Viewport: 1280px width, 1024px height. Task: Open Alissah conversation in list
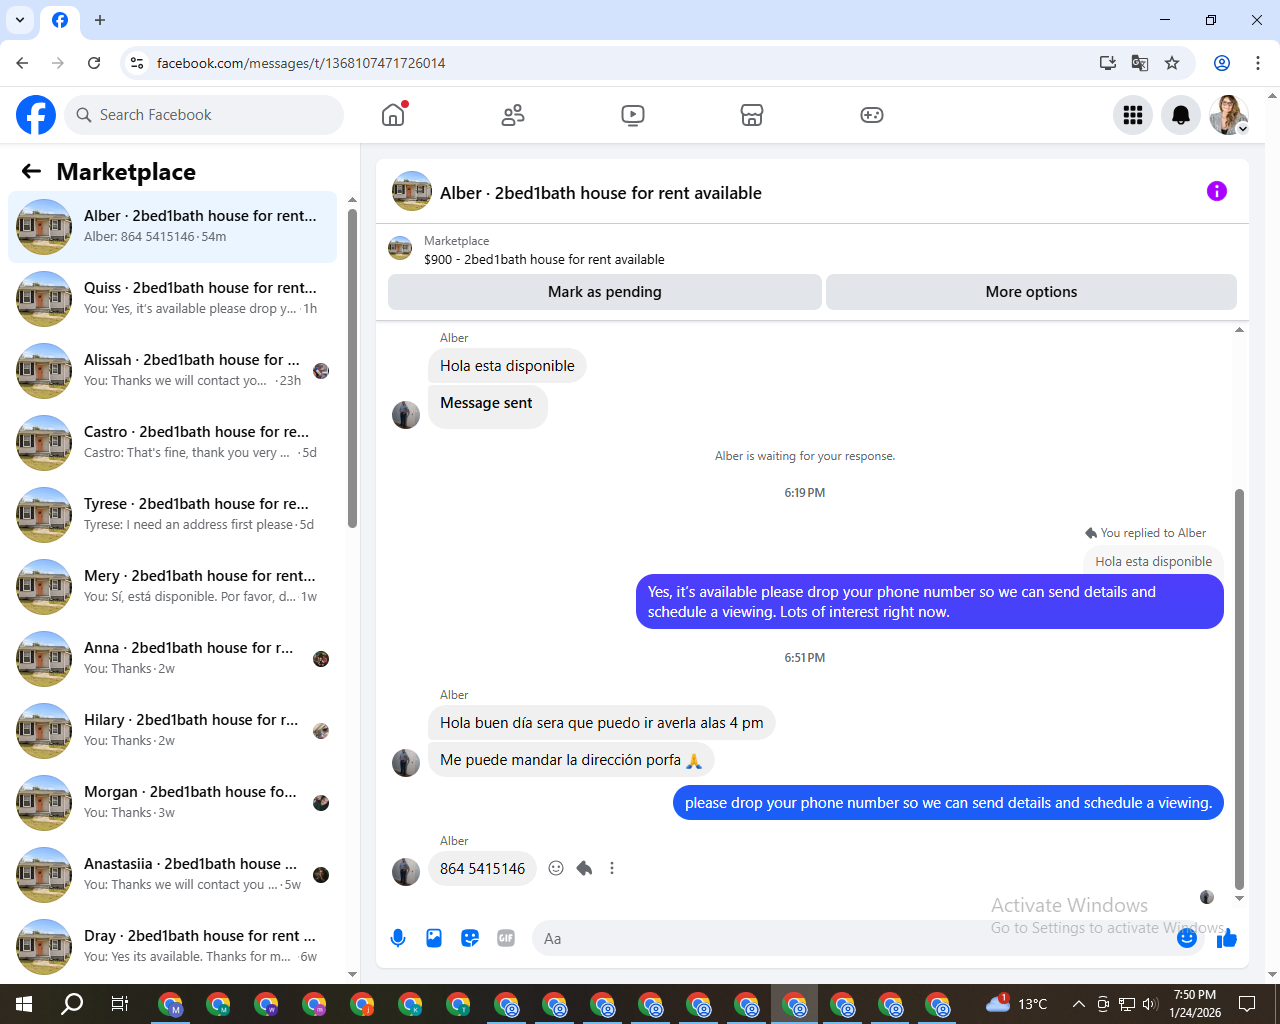(172, 371)
